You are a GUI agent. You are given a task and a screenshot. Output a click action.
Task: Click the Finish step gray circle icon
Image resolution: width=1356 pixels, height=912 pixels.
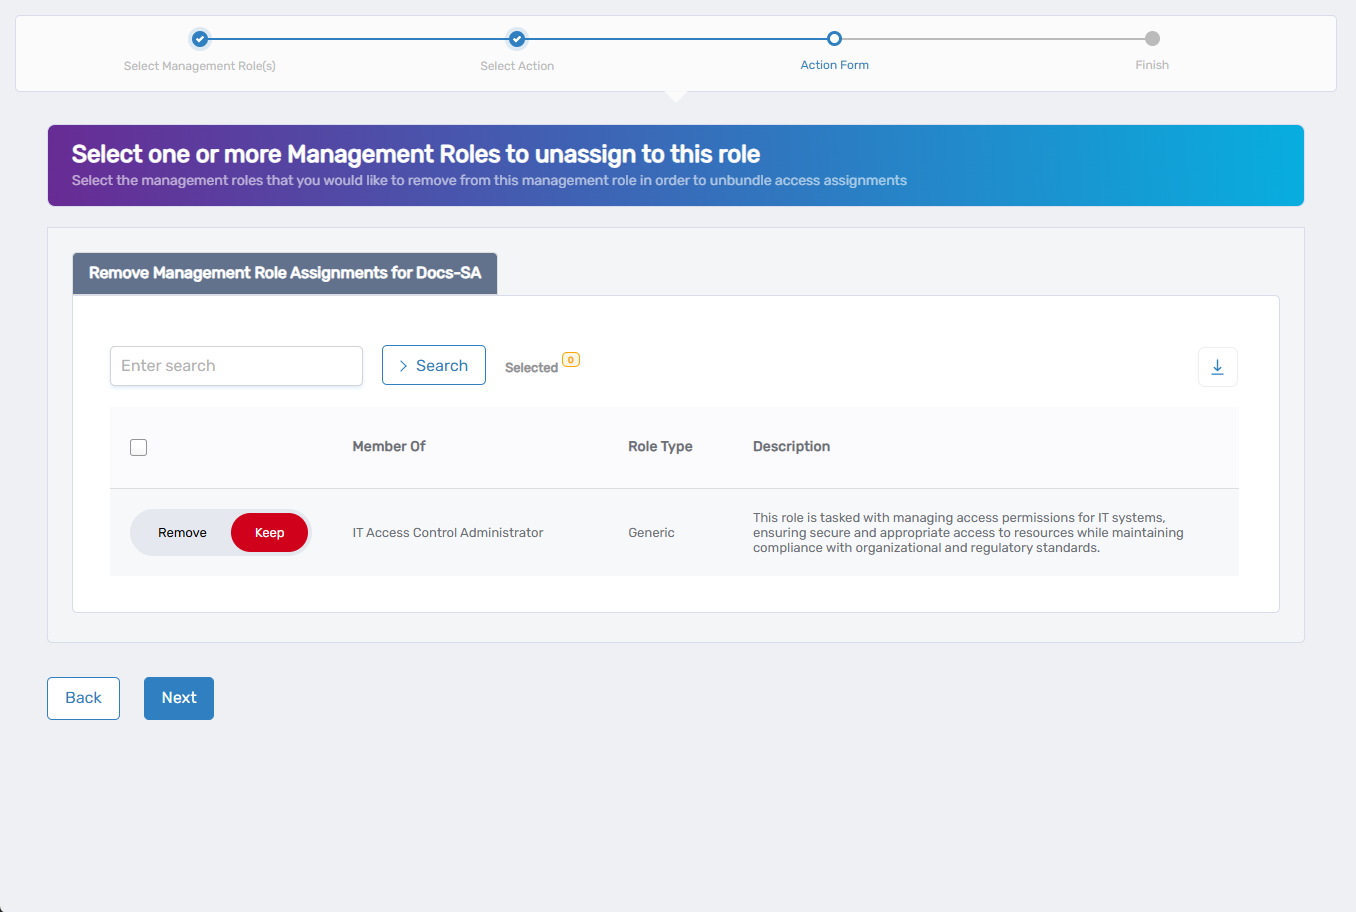tap(1152, 38)
